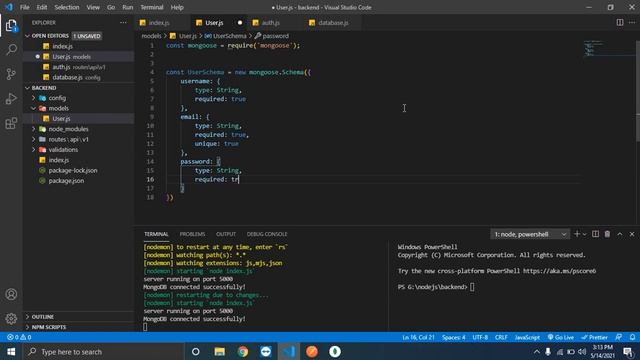Open Explorer views and more actions ellipsis
The image size is (640, 360).
pyautogui.click(x=123, y=23)
